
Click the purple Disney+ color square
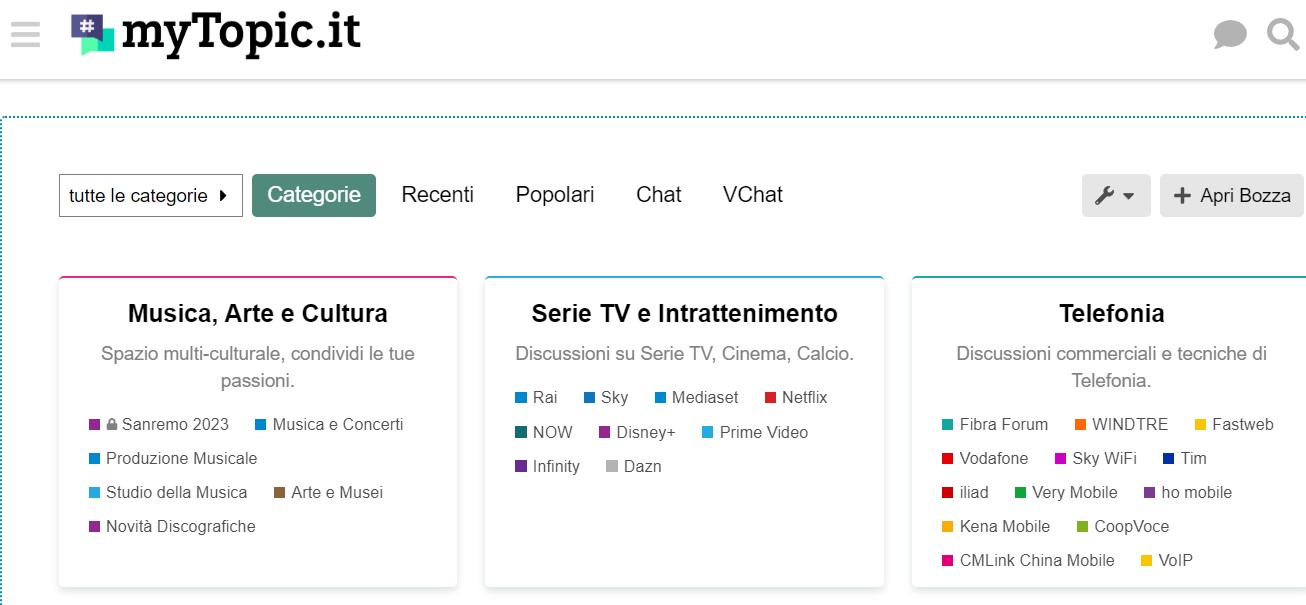[x=604, y=433]
